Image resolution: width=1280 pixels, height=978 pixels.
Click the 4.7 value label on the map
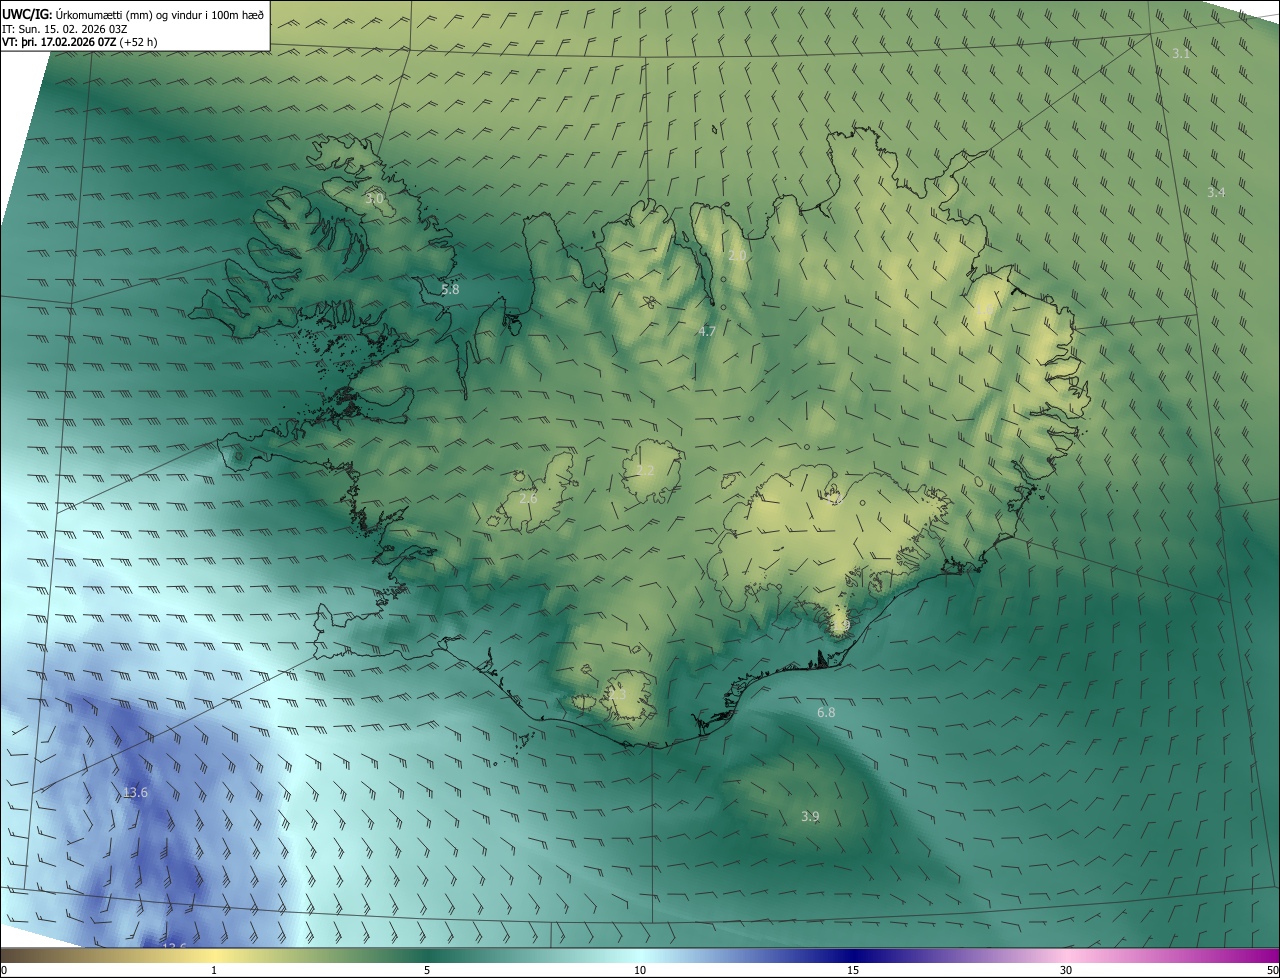(x=707, y=331)
